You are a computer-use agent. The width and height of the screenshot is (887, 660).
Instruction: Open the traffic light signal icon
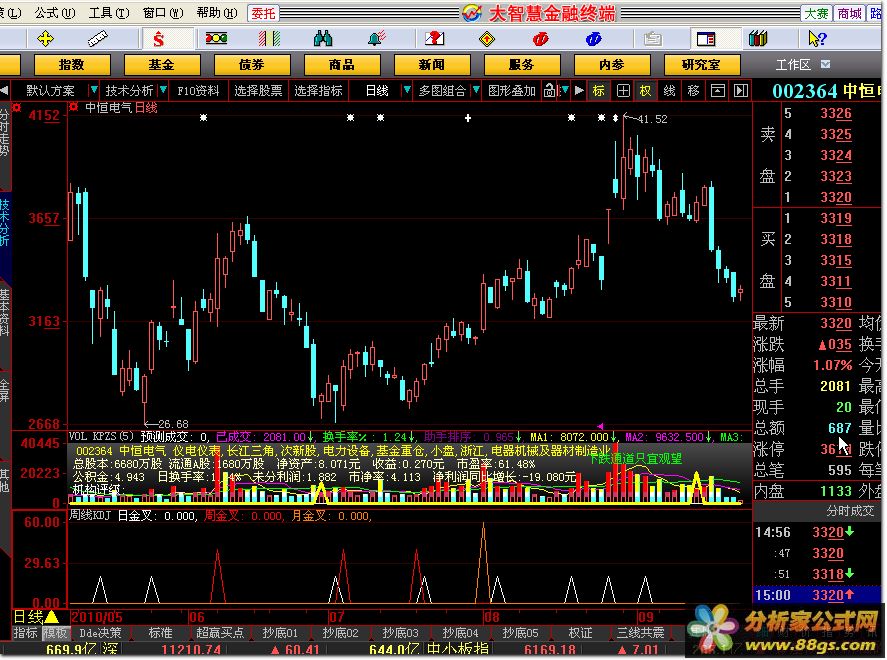click(x=216, y=38)
